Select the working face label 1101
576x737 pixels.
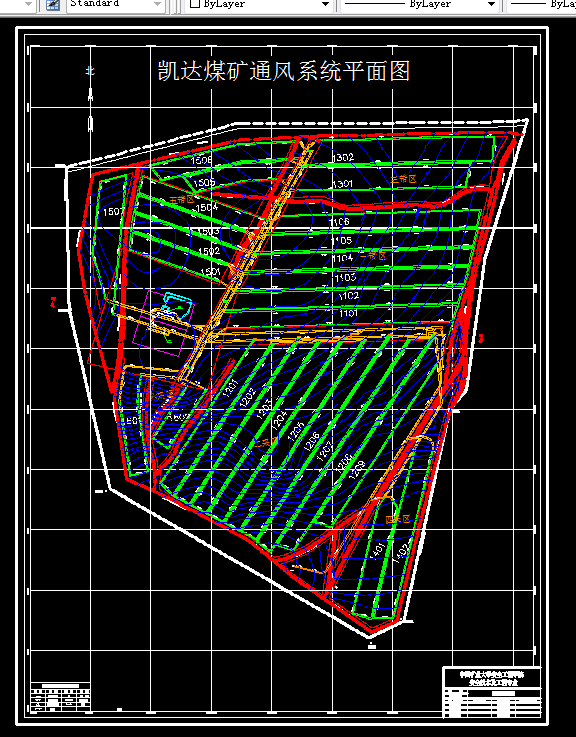348,313
